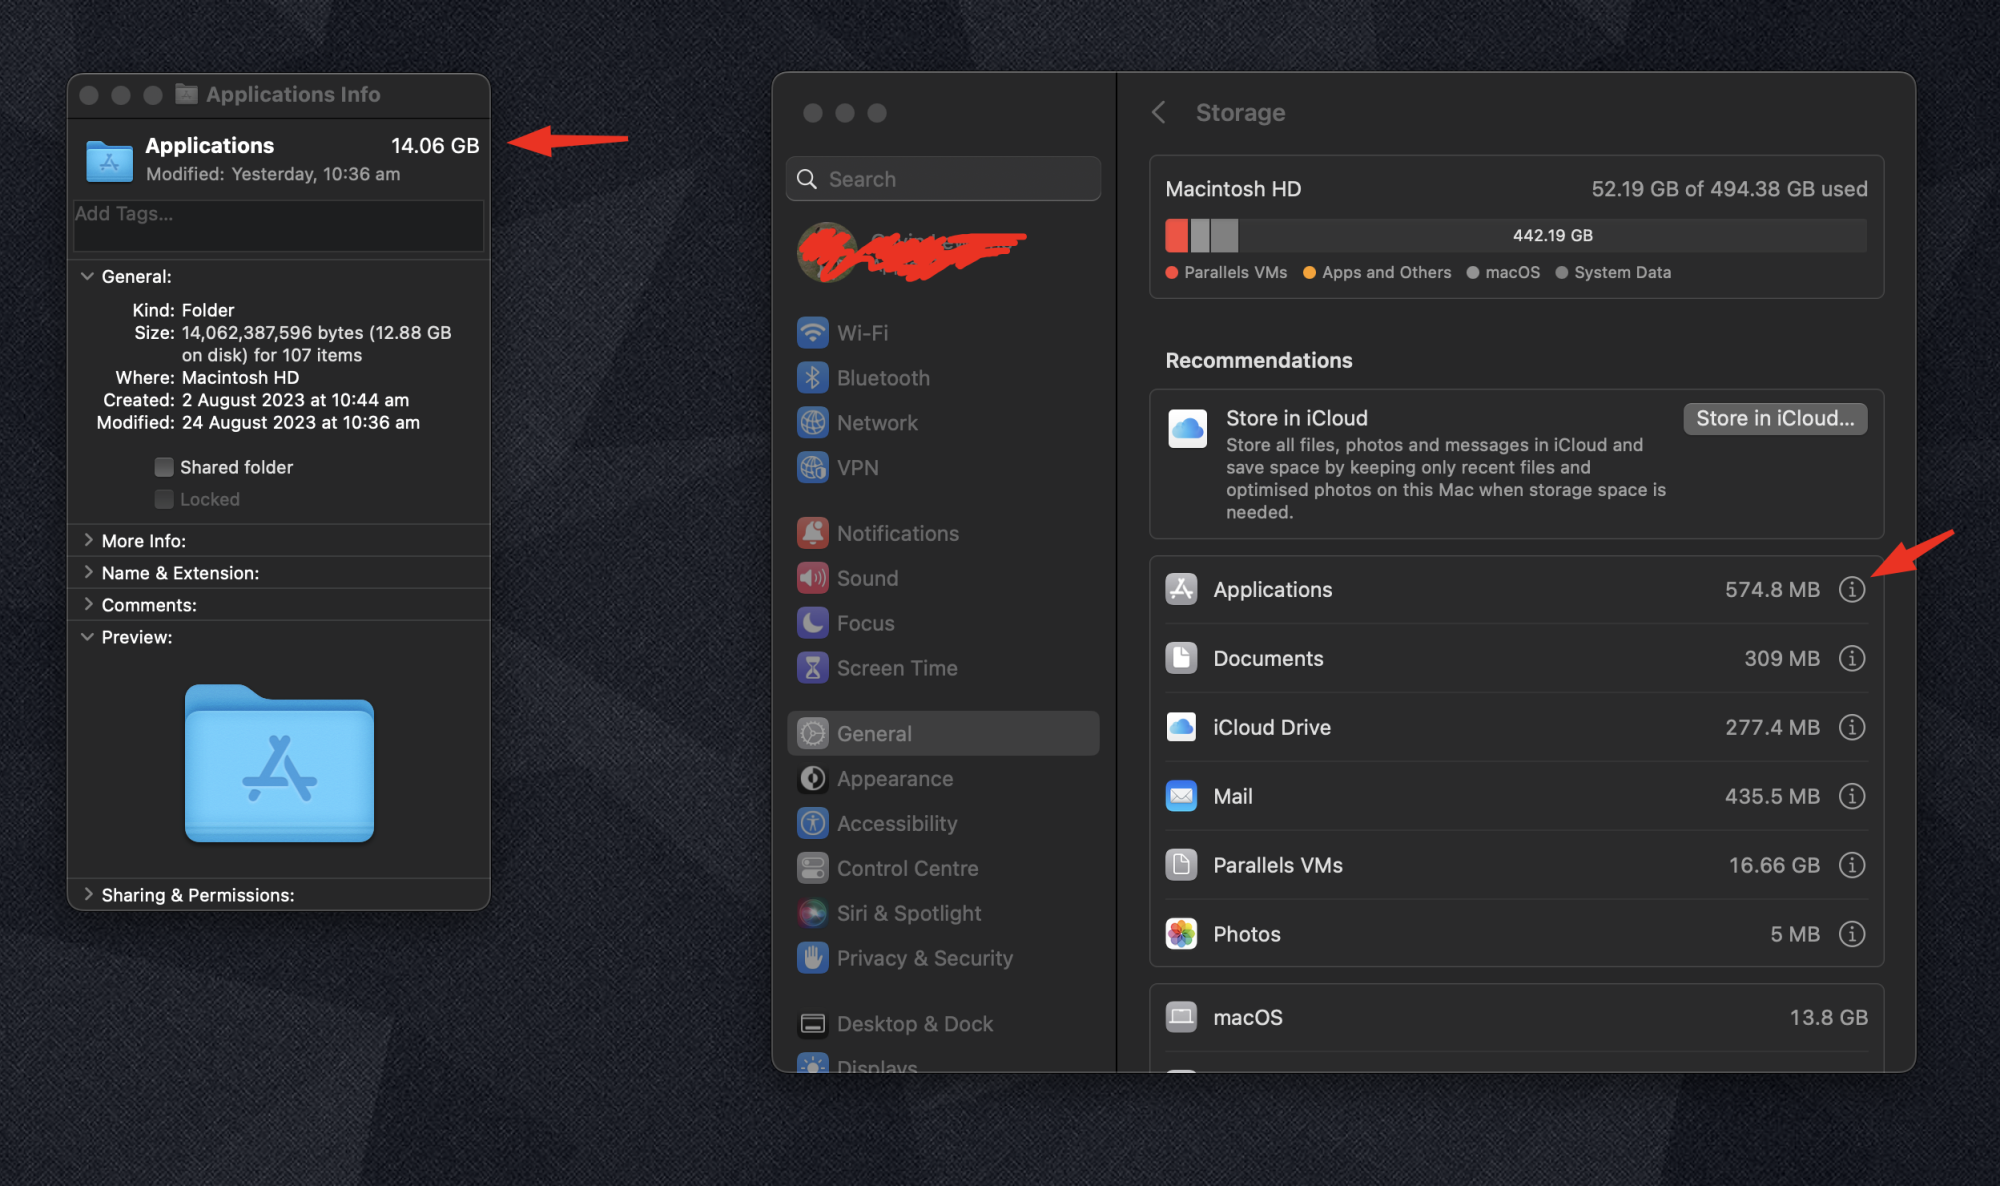2000x1186 pixels.
Task: Select Sound in settings sidebar
Action: (943, 579)
